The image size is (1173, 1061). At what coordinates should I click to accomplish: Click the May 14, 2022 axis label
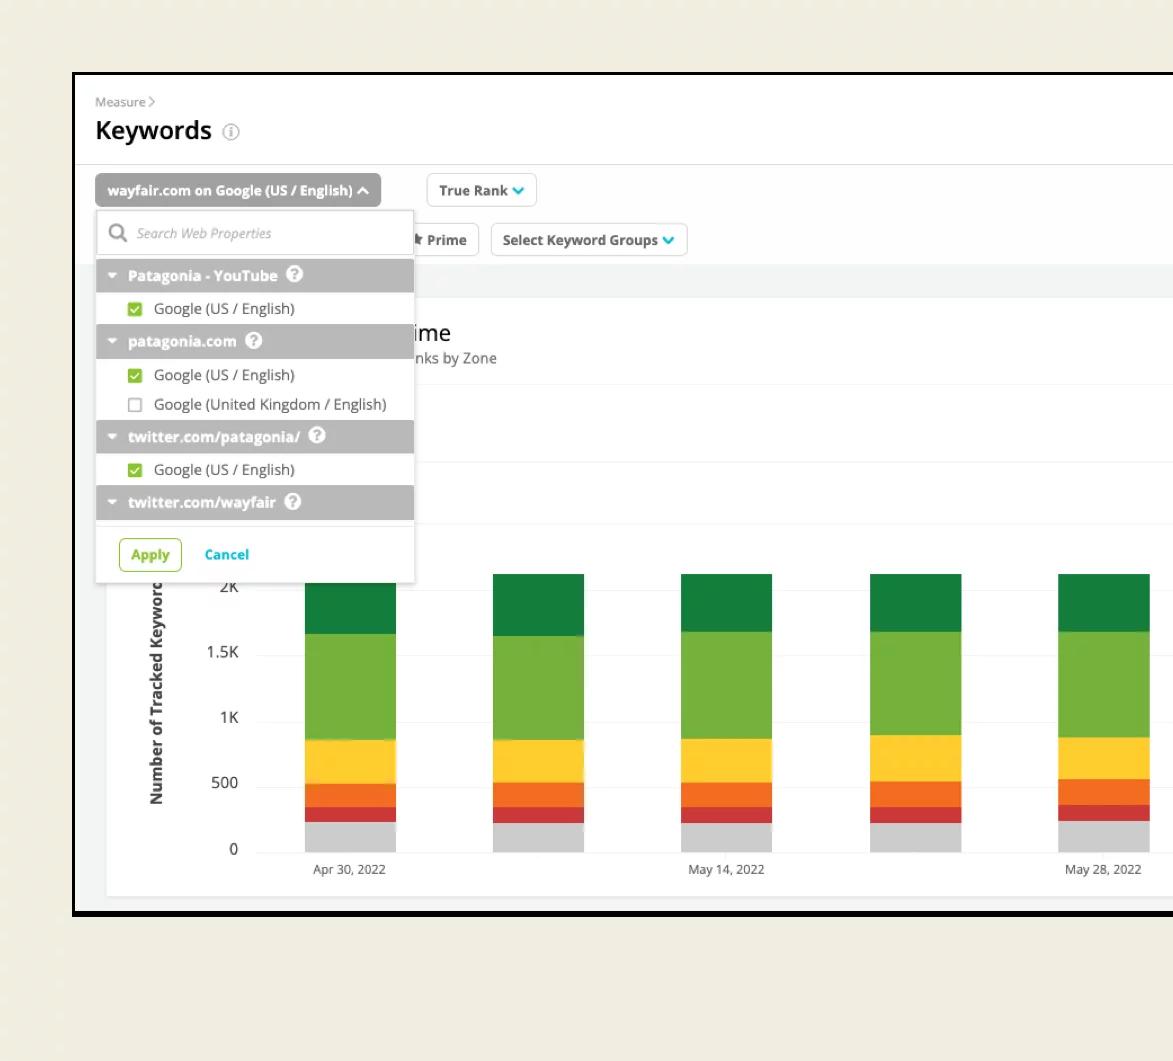click(x=726, y=869)
